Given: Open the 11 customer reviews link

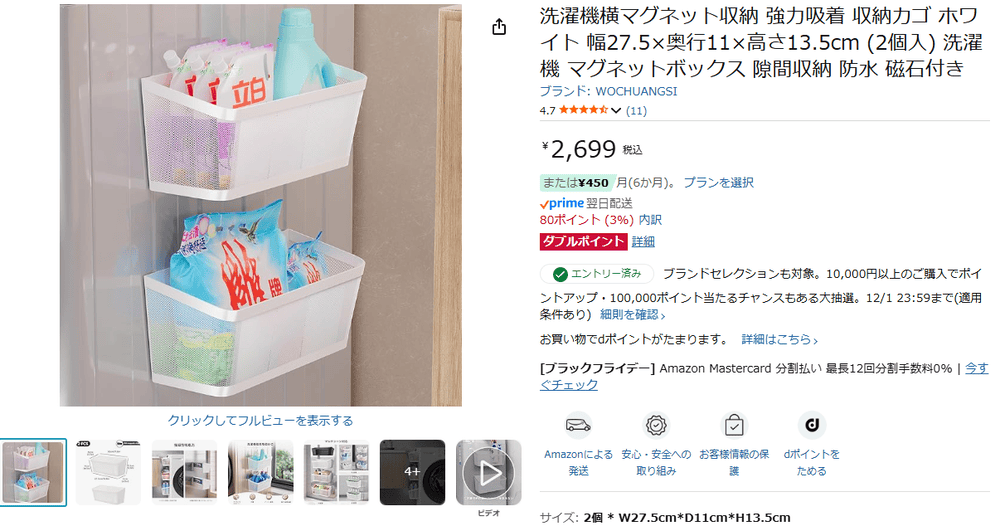Looking at the screenshot, I should coord(636,110).
